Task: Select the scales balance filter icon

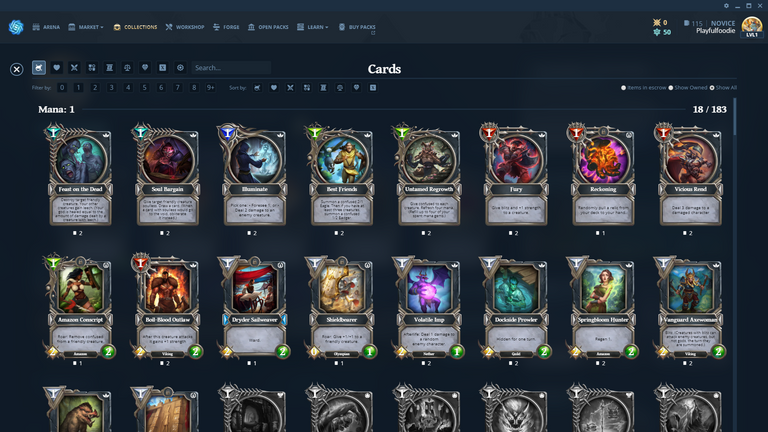Action: point(127,68)
